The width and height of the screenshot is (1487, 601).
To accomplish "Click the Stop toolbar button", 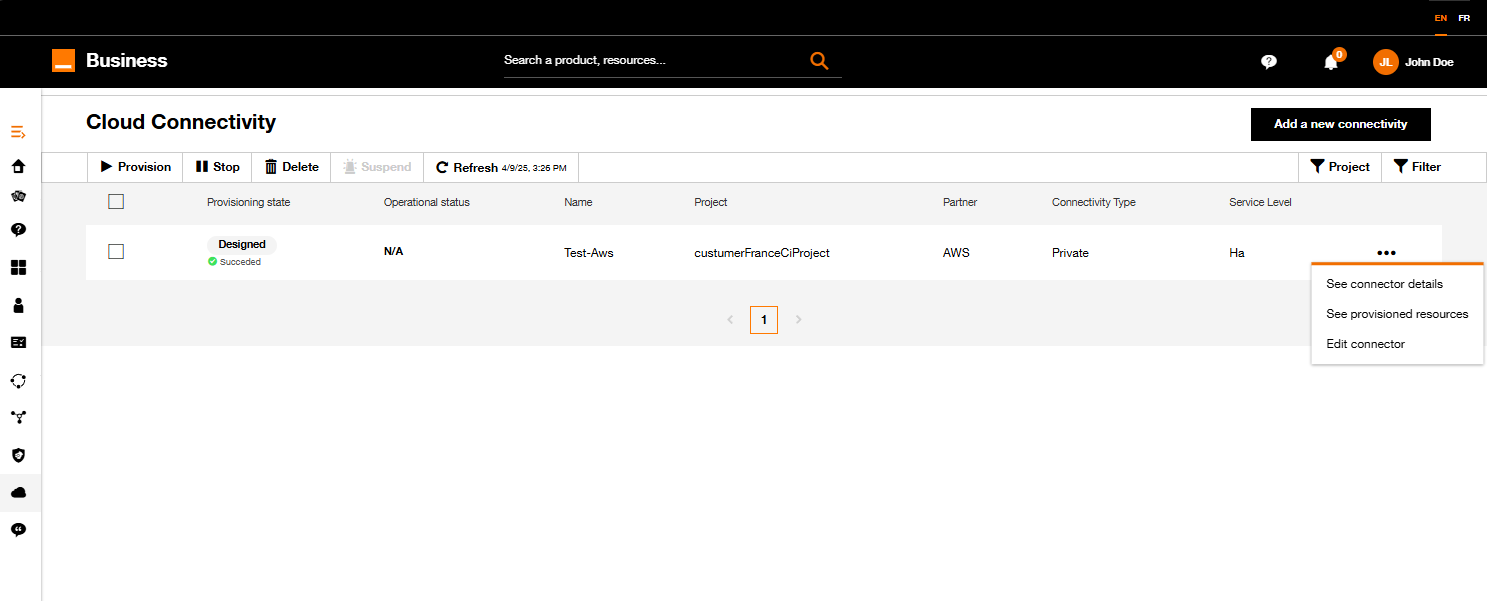I will click(x=218, y=167).
